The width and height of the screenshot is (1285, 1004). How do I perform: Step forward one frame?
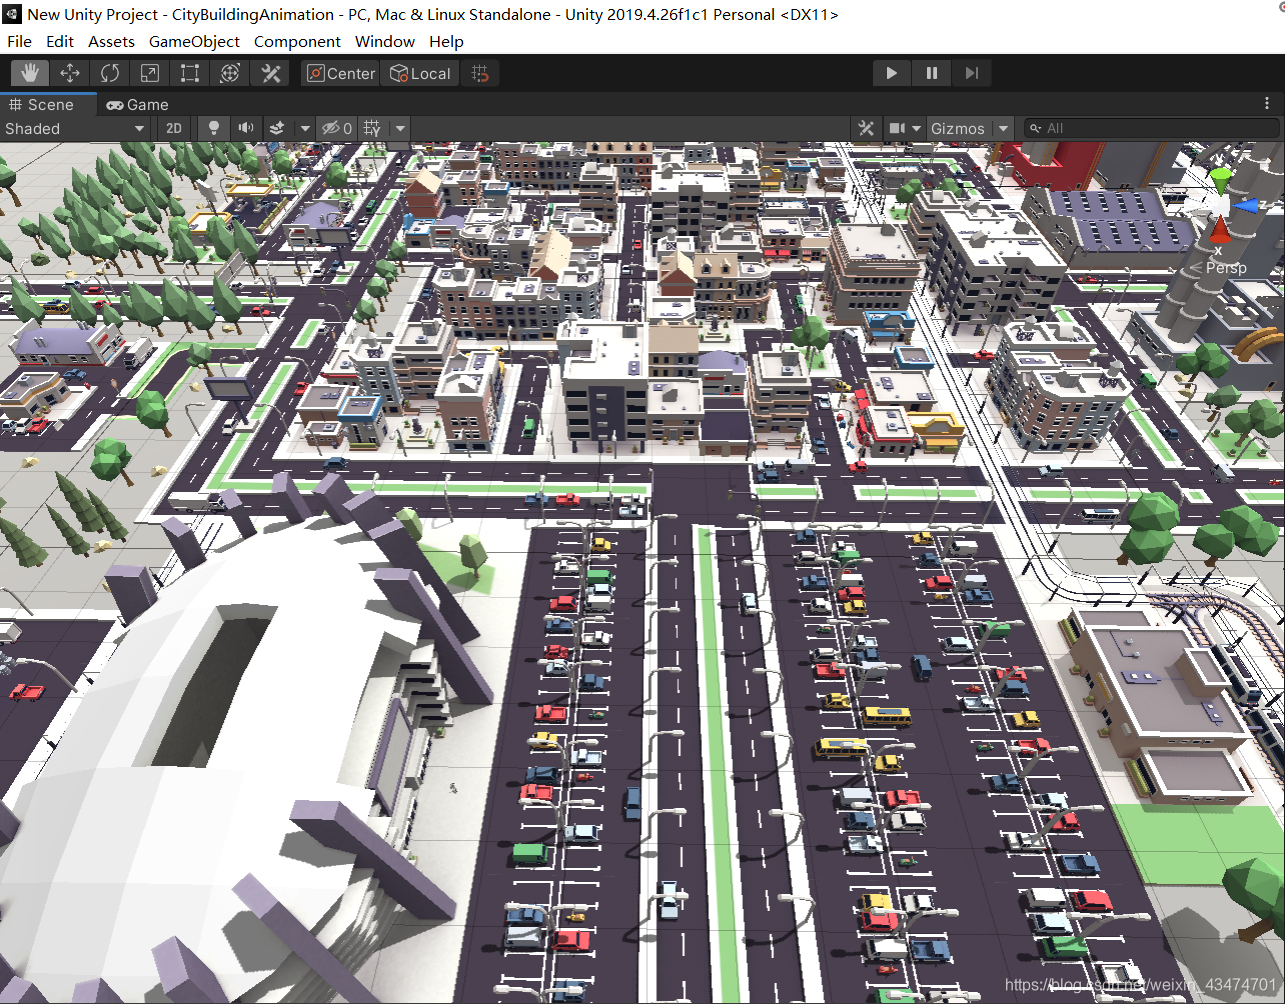point(971,73)
